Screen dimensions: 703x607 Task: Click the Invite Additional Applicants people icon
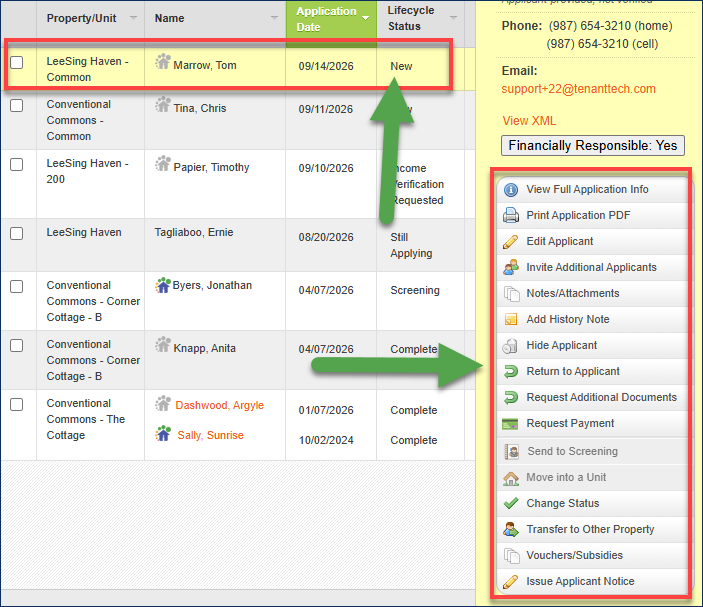(x=511, y=268)
